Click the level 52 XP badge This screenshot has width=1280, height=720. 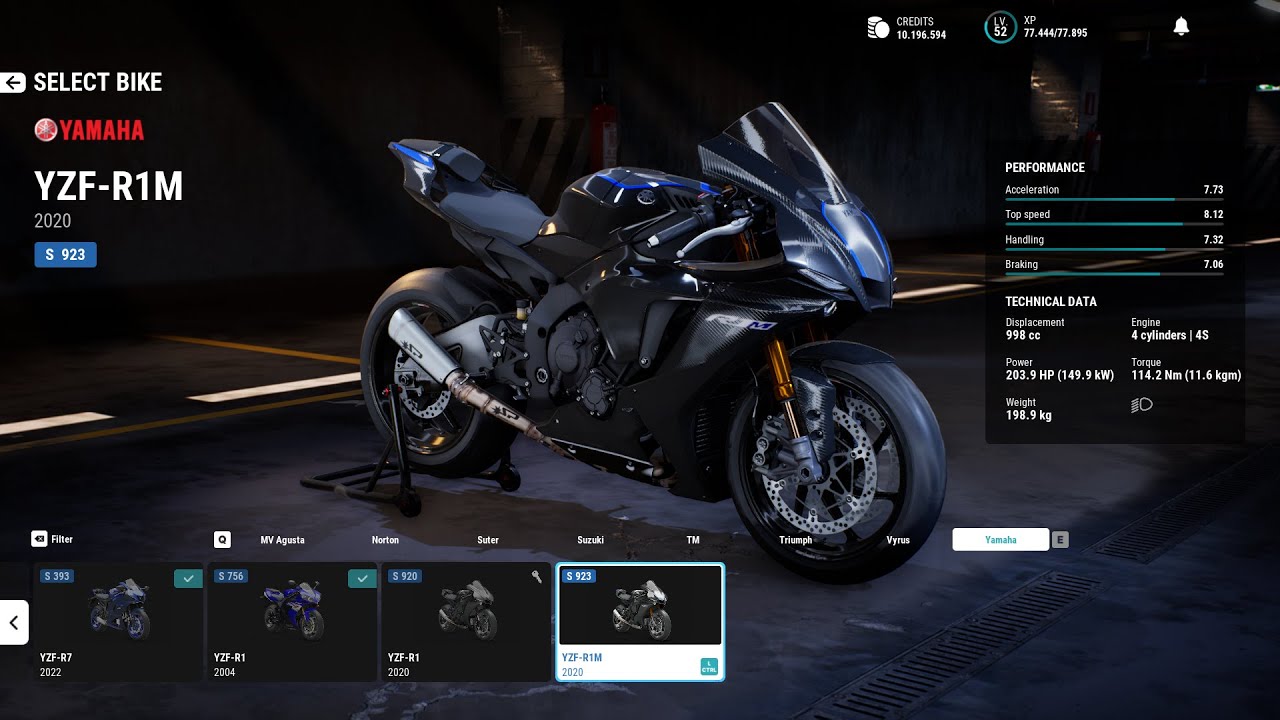point(1000,28)
